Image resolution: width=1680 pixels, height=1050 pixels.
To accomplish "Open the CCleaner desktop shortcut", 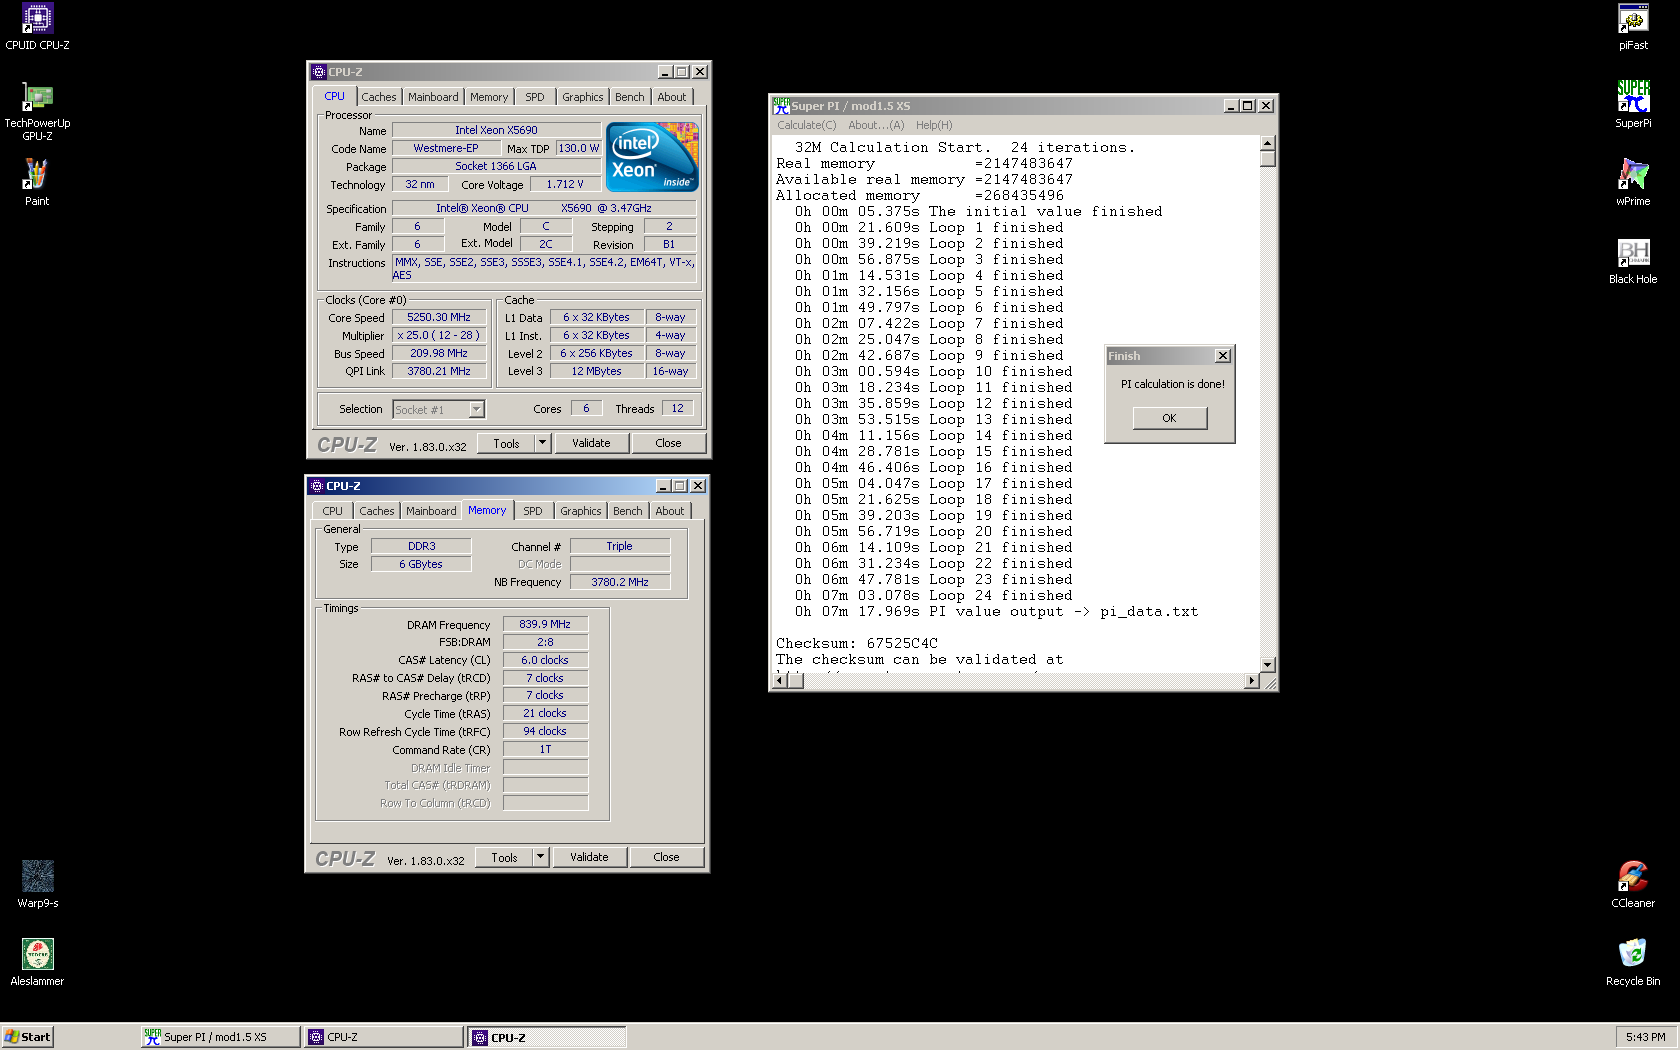I will (1633, 885).
